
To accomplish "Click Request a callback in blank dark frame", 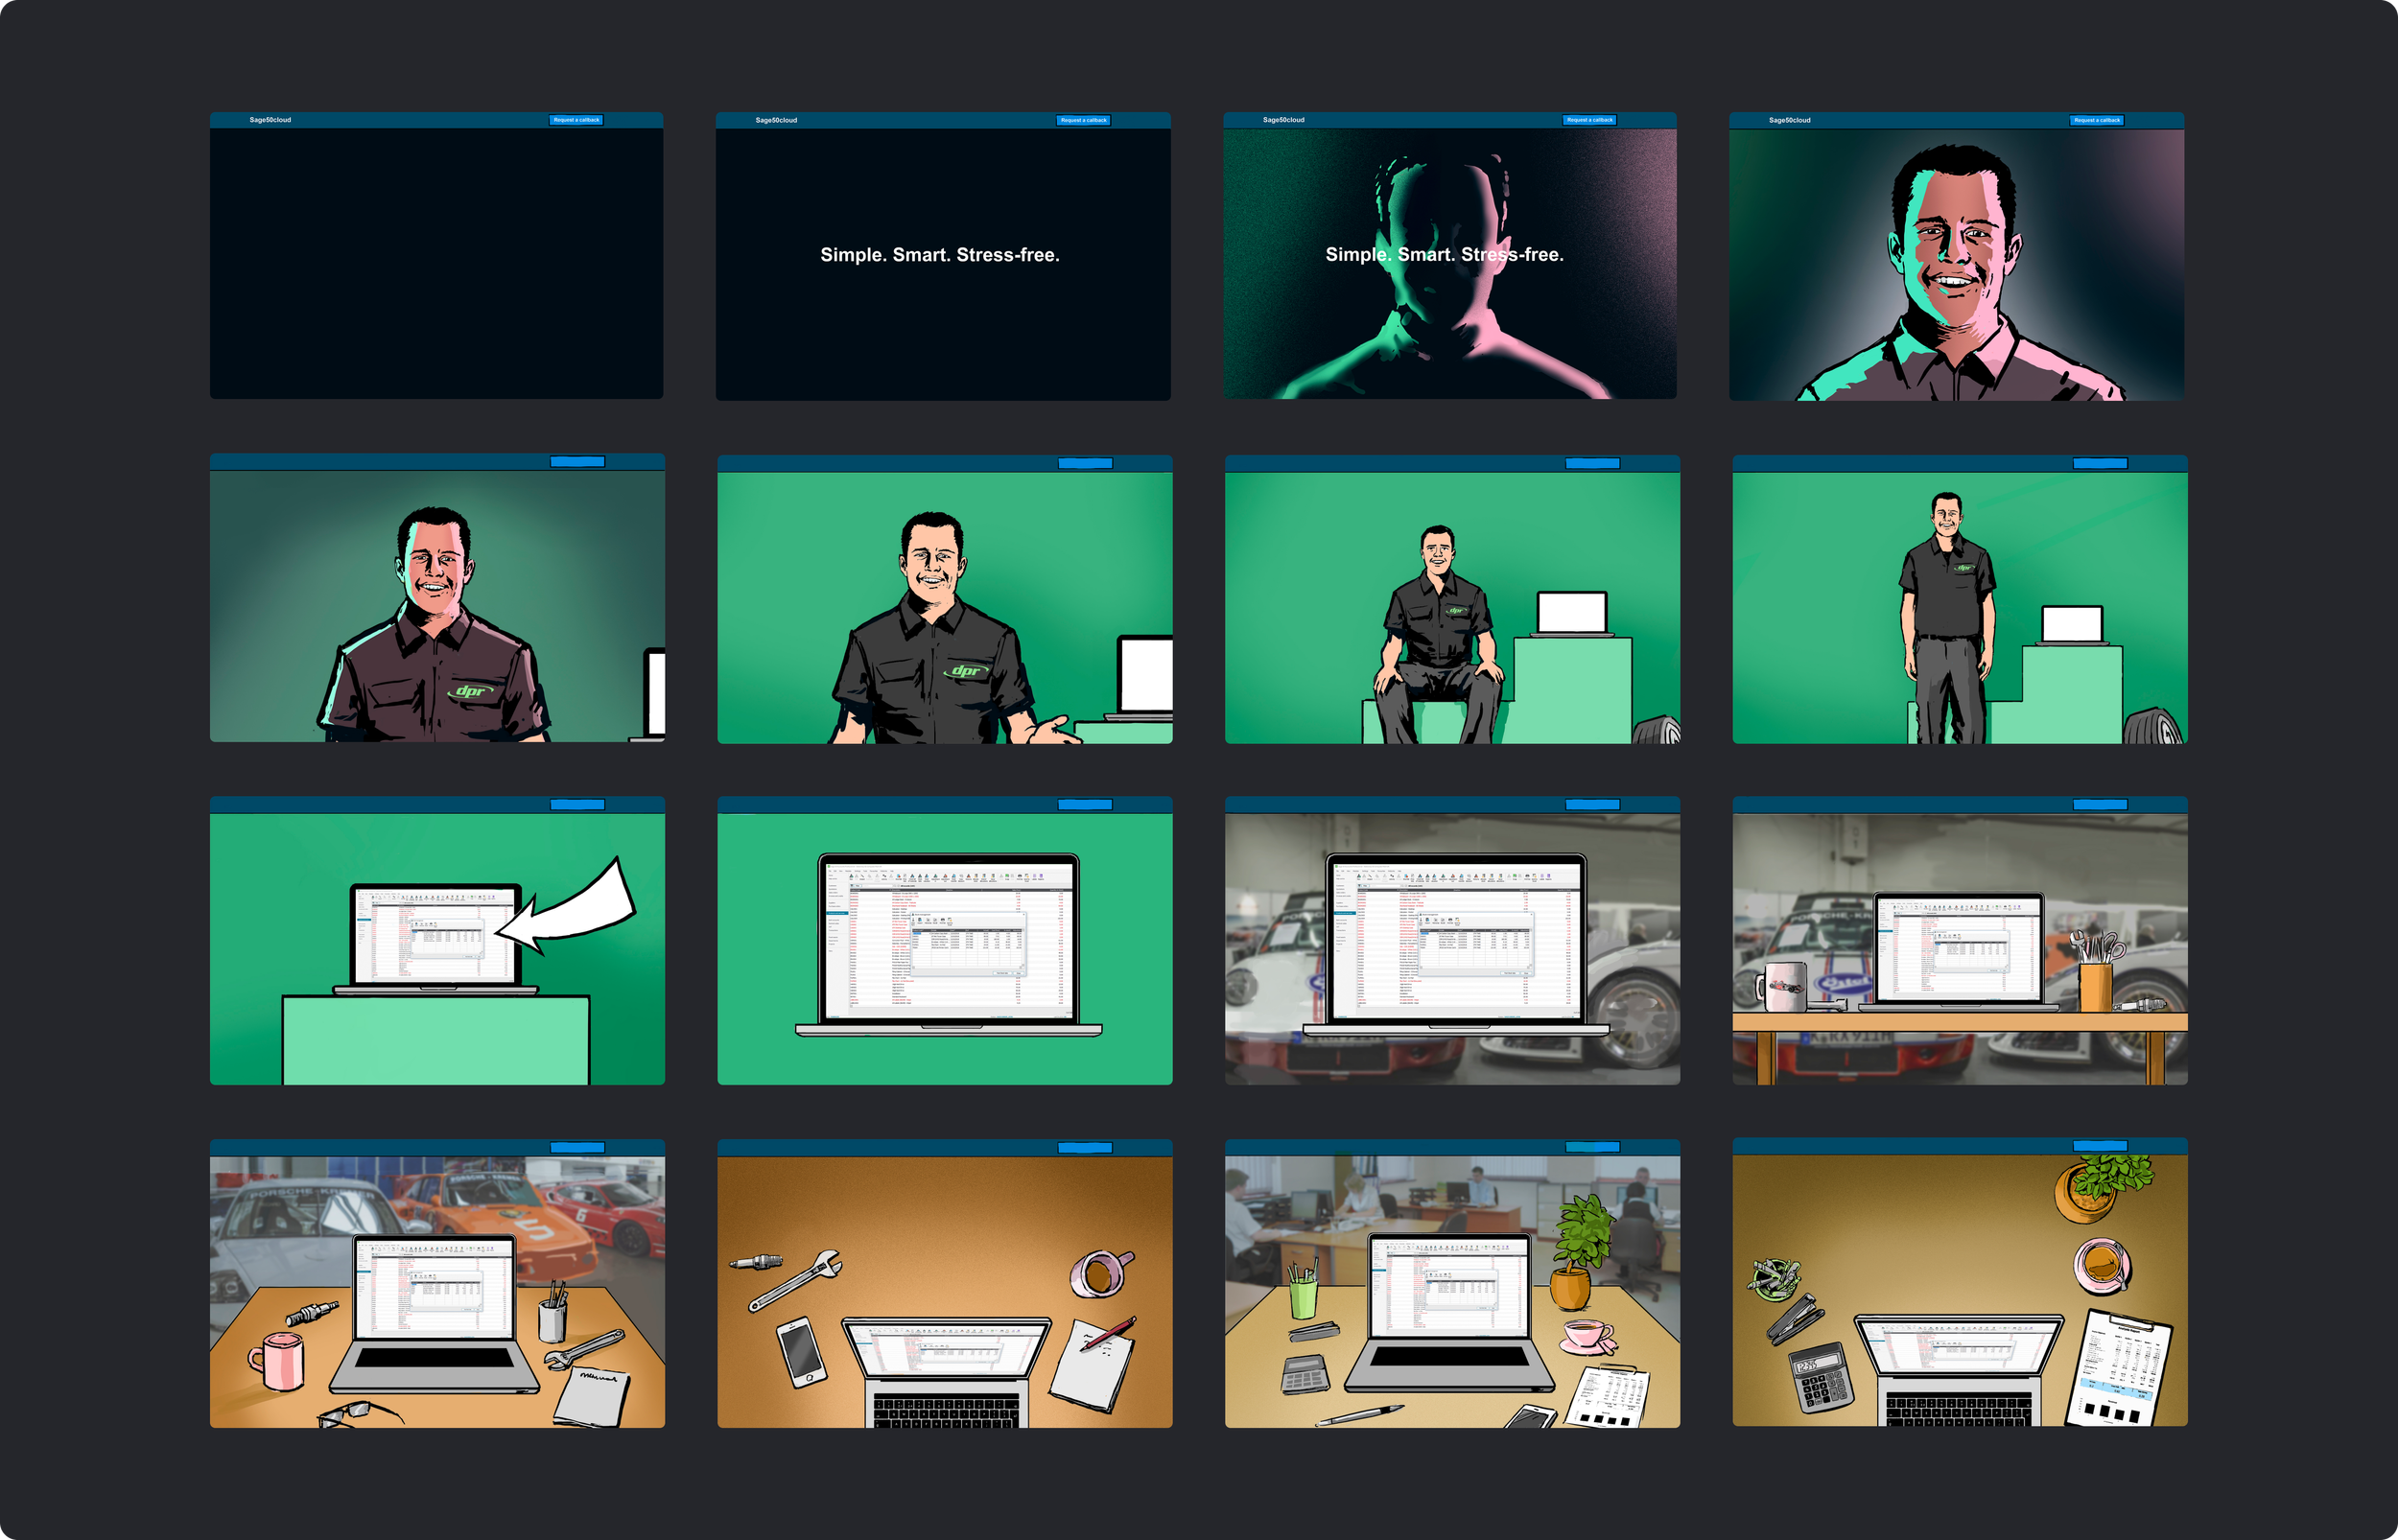I will 576,120.
